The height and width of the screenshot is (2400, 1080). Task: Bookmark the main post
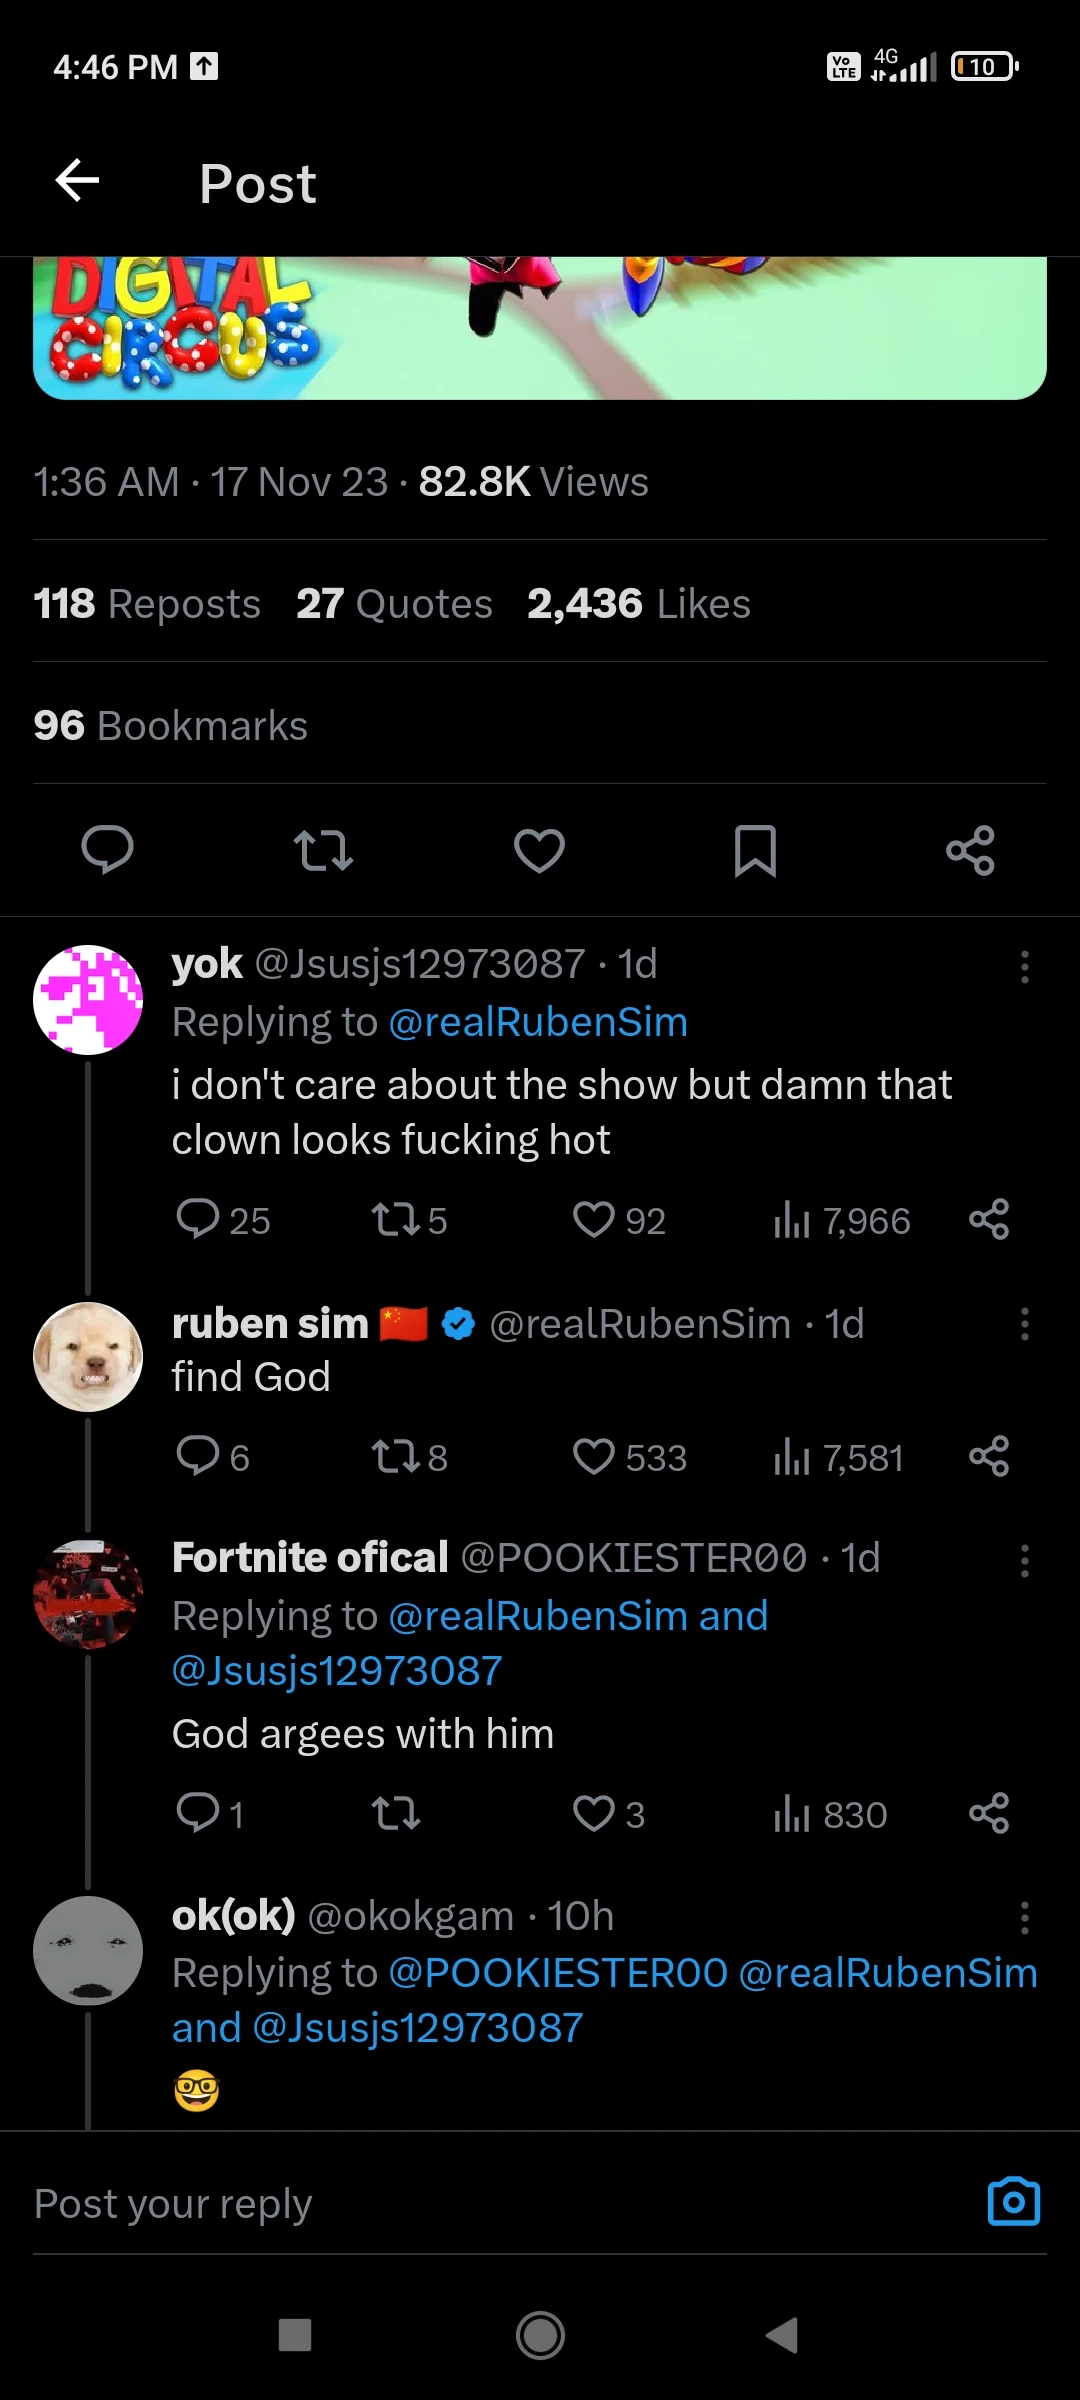(x=755, y=850)
